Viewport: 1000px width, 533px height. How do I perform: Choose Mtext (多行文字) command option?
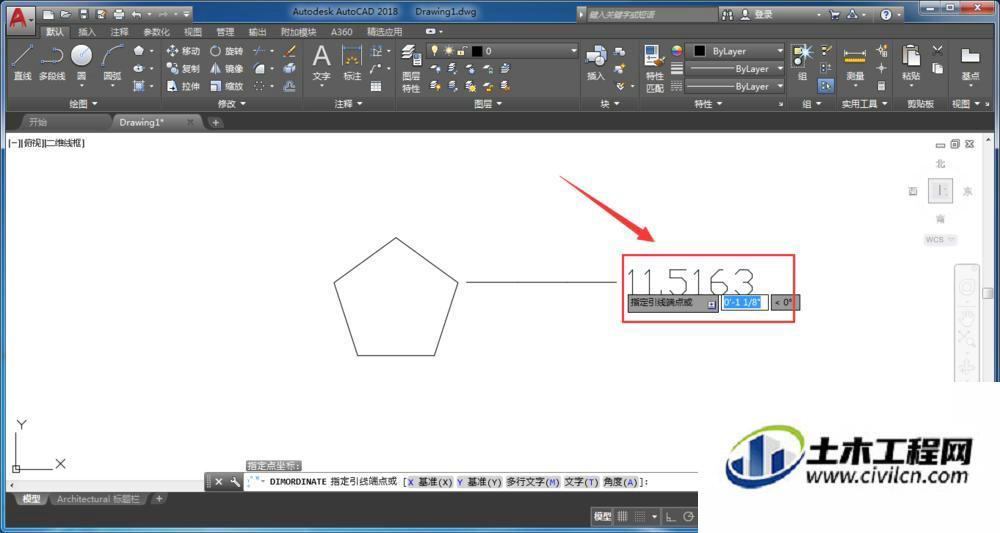(x=533, y=482)
